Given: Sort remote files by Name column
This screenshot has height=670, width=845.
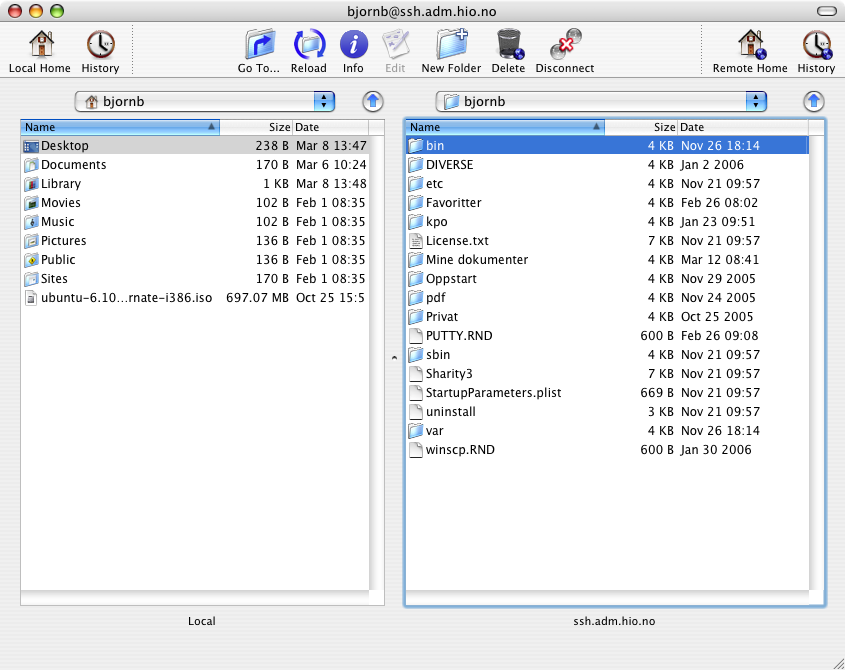Looking at the screenshot, I should (x=505, y=127).
